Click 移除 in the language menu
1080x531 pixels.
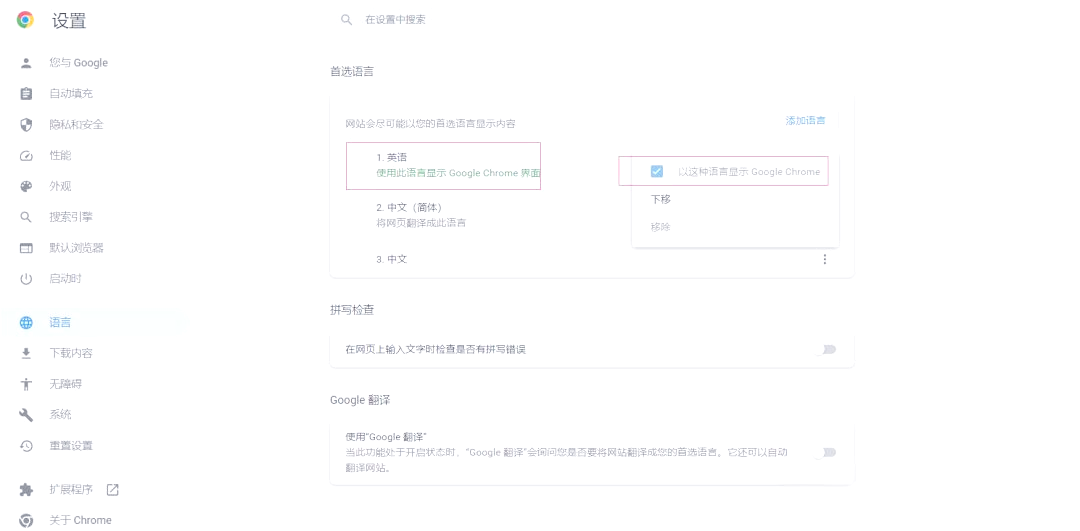[x=661, y=227]
